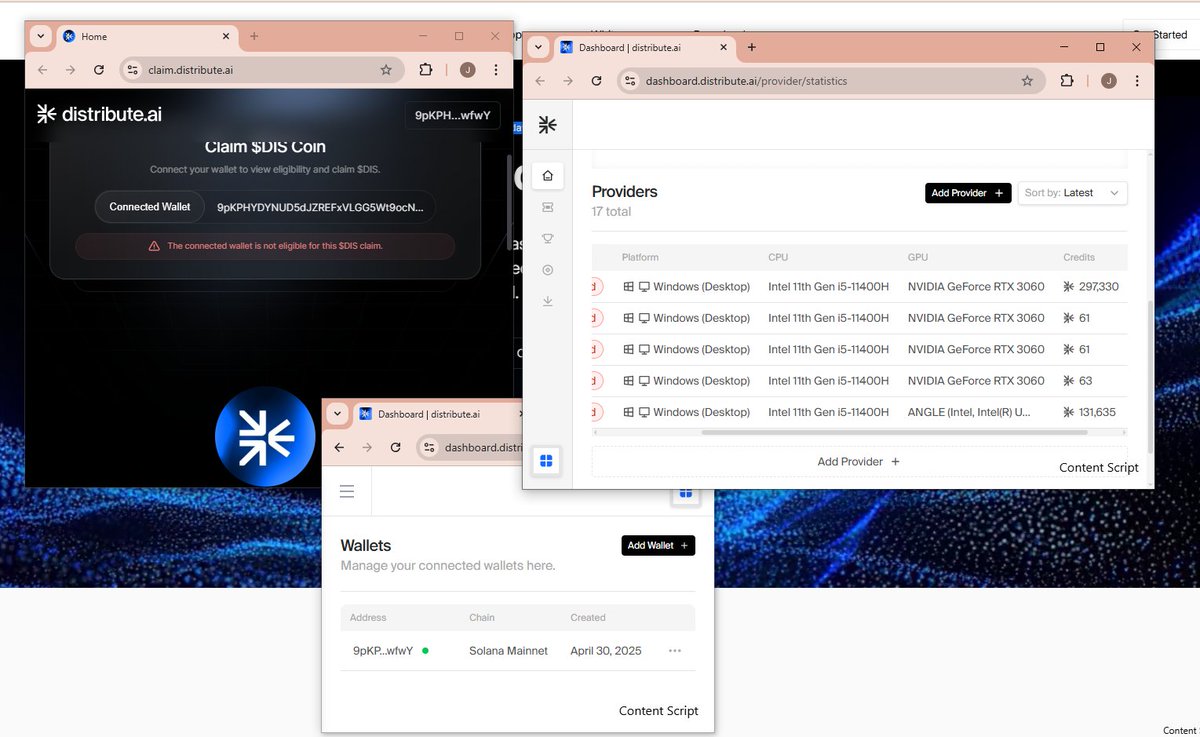The height and width of the screenshot is (737, 1200).
Task: Click the not eligible warning icon
Action: [154, 246]
